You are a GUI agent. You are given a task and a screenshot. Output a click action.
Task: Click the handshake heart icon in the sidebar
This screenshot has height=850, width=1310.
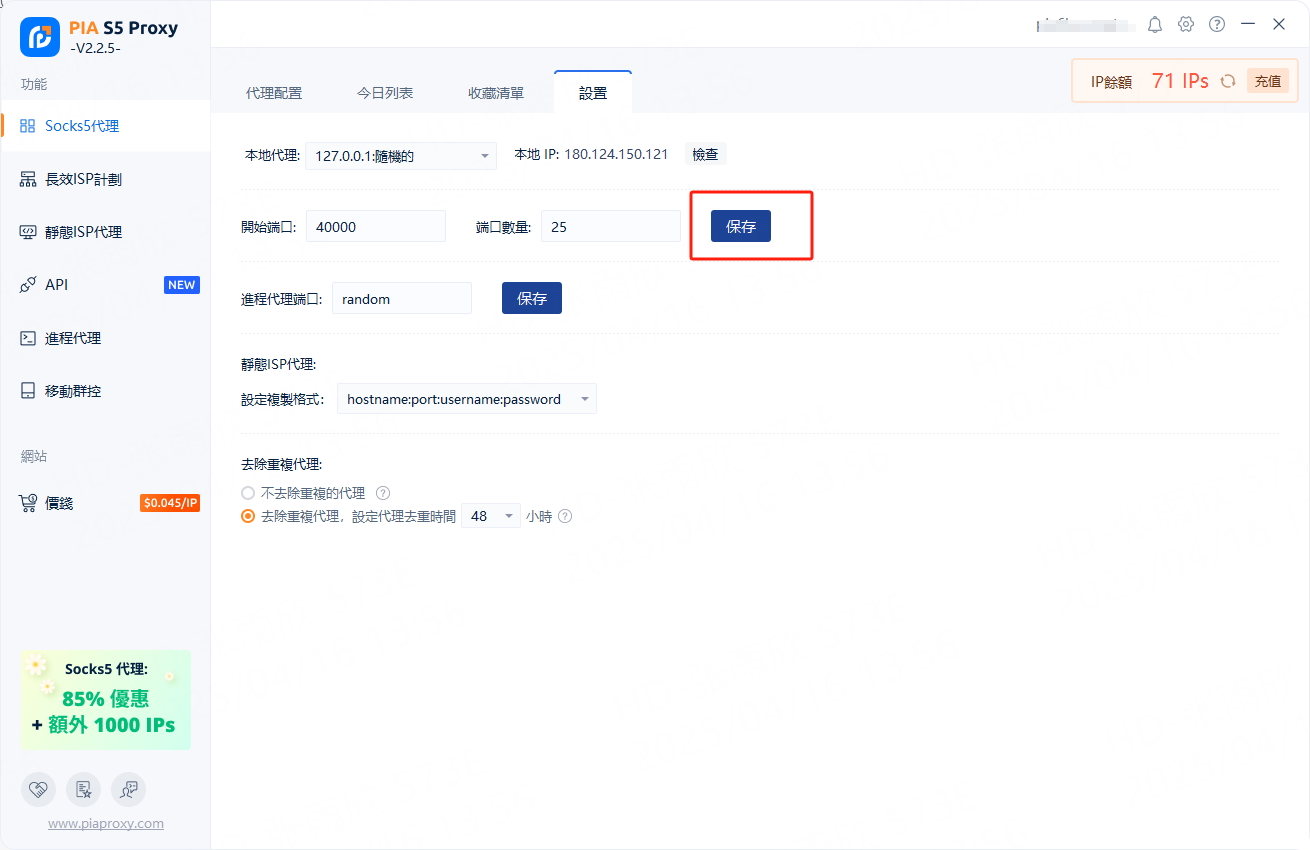pyautogui.click(x=38, y=789)
